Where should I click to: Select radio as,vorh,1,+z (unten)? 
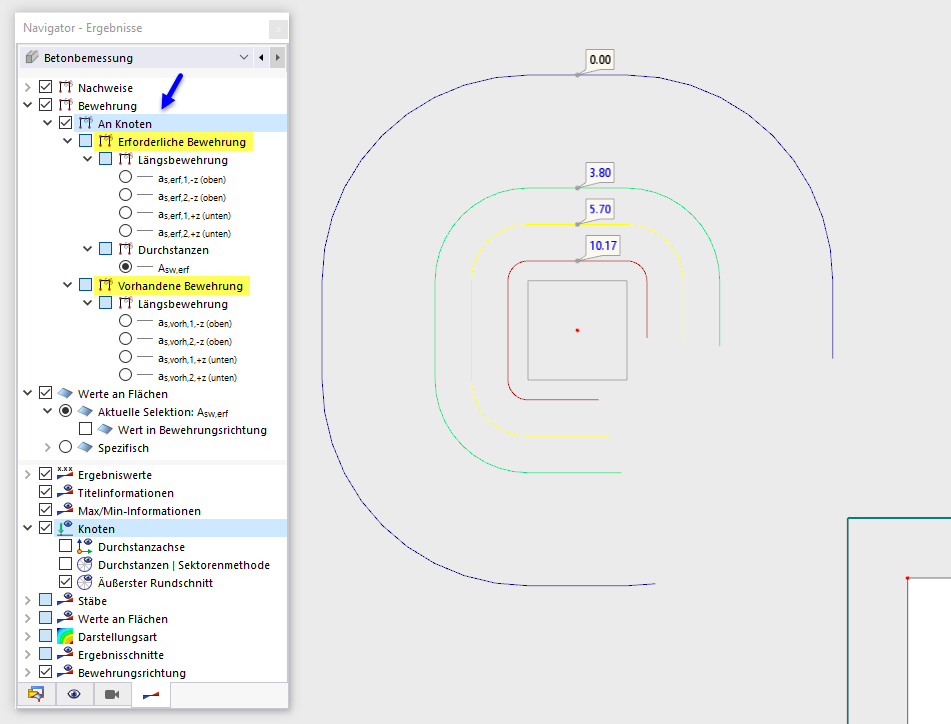(126, 357)
